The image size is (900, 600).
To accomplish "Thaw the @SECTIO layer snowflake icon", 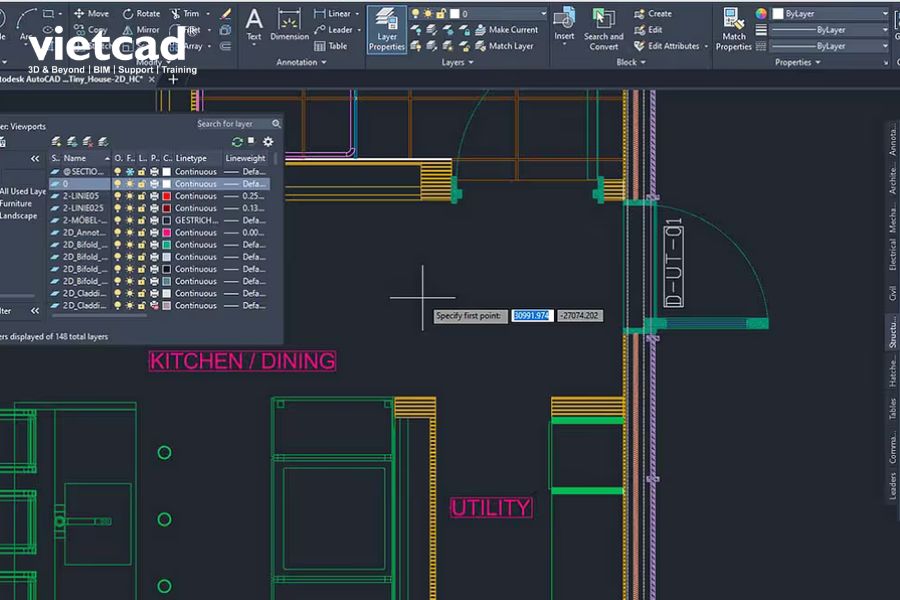I will point(130,172).
